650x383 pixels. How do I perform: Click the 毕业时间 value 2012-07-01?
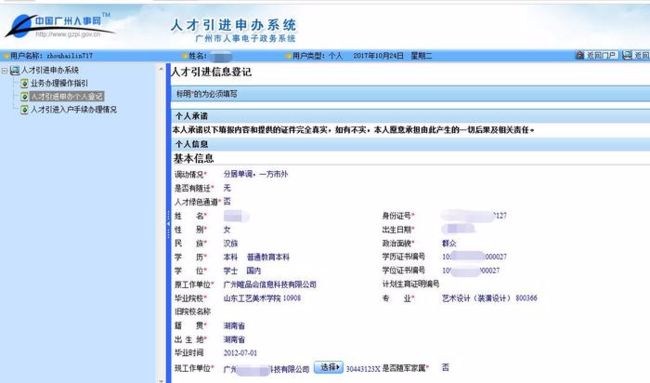click(240, 353)
